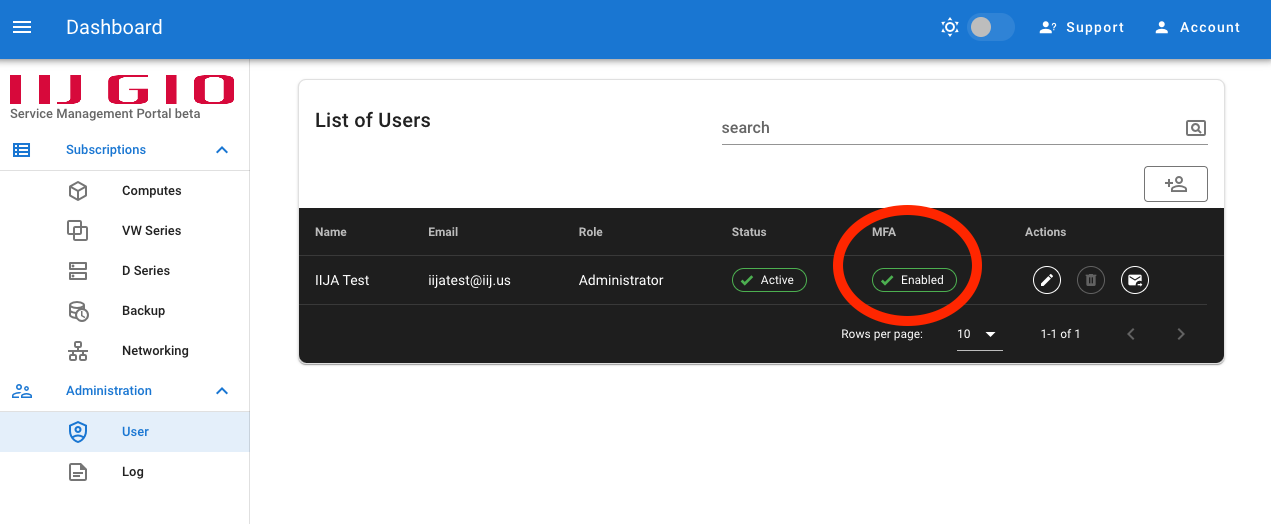Screen dimensions: 1271x524
Task: Click the IIJ GIO logo
Action: (x=122, y=89)
